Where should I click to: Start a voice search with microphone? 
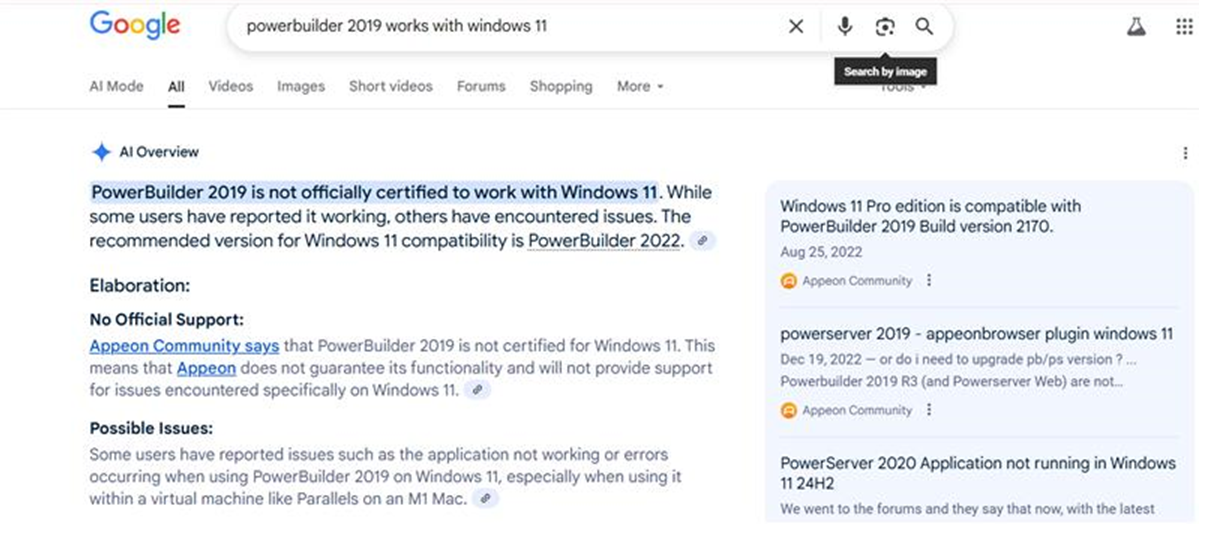point(845,27)
